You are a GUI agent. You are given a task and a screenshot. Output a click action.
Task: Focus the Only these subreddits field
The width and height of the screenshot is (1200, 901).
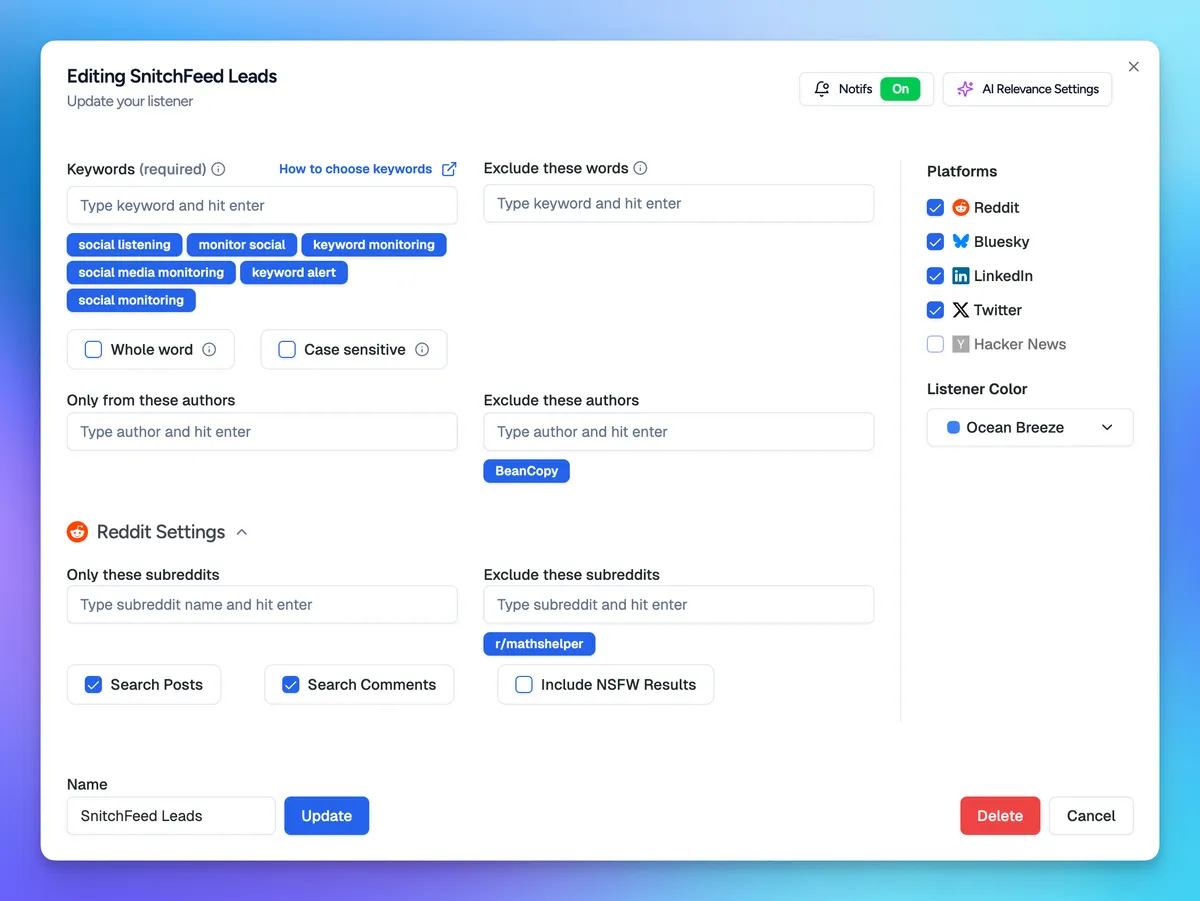pyautogui.click(x=262, y=605)
